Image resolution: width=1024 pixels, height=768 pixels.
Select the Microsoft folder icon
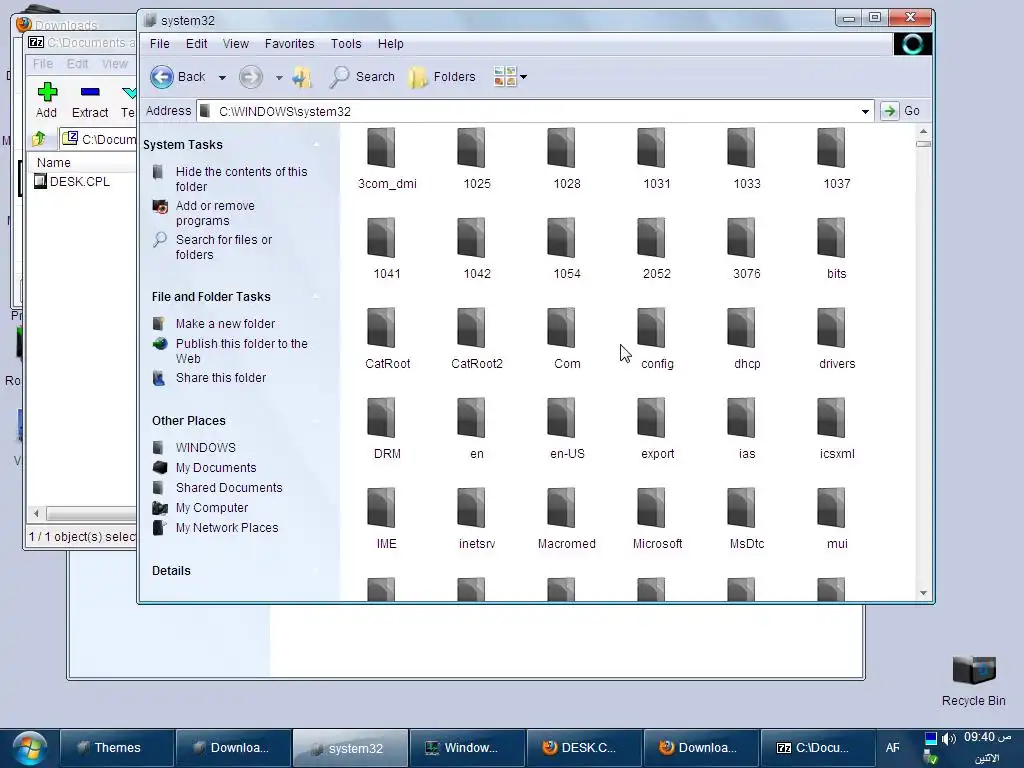click(651, 508)
